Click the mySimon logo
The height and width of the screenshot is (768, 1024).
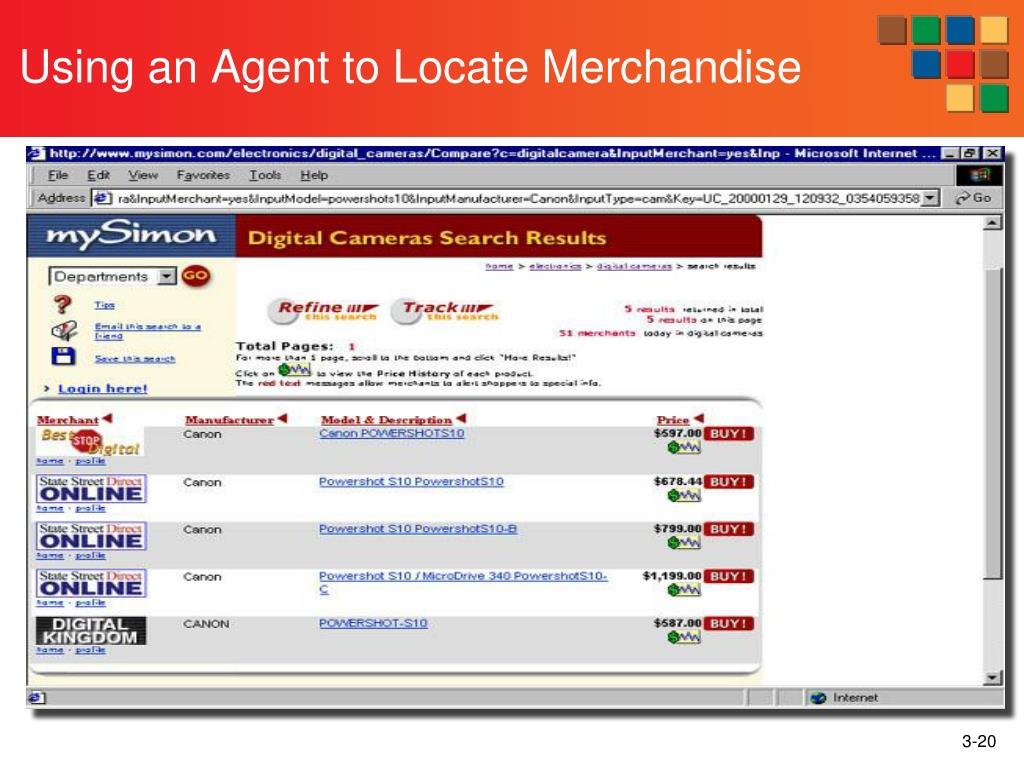pyautogui.click(x=131, y=236)
